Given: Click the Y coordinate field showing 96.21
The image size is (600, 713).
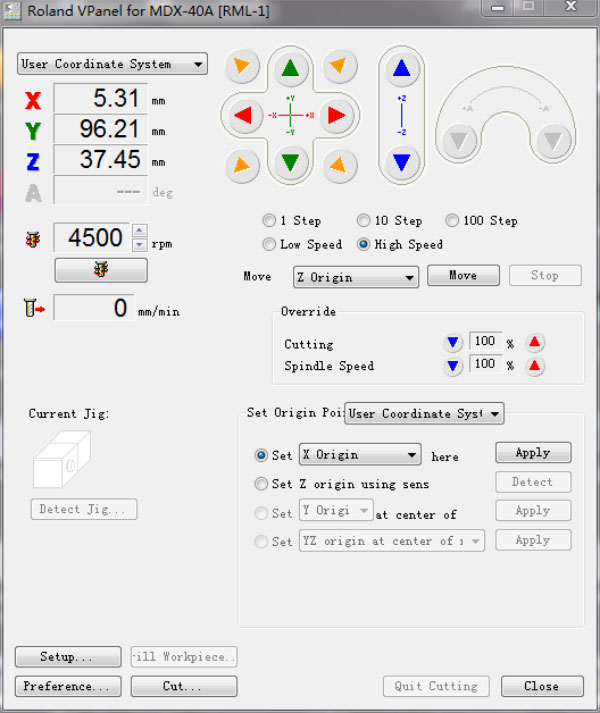Looking at the screenshot, I should (101, 129).
